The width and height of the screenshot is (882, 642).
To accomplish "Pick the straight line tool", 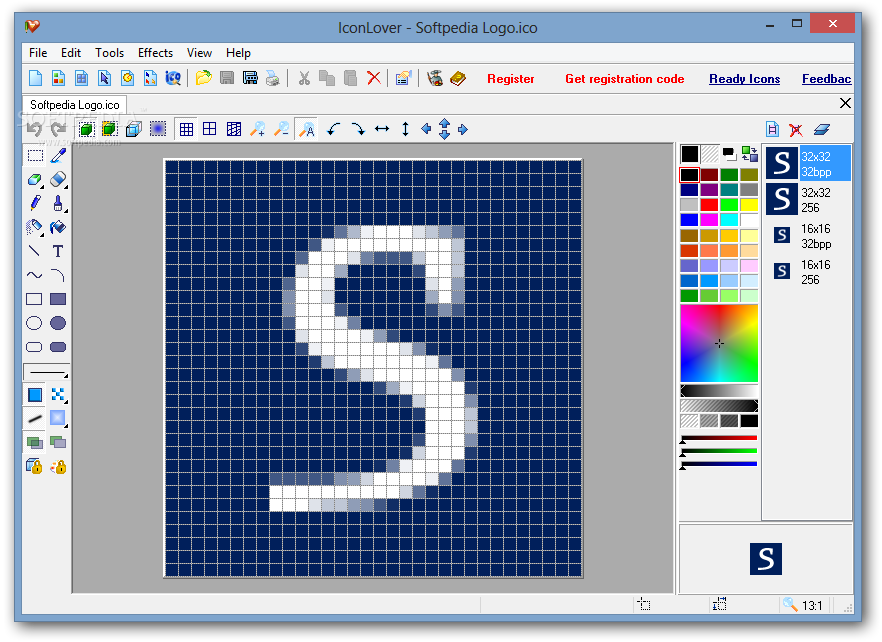I will pyautogui.click(x=35, y=251).
